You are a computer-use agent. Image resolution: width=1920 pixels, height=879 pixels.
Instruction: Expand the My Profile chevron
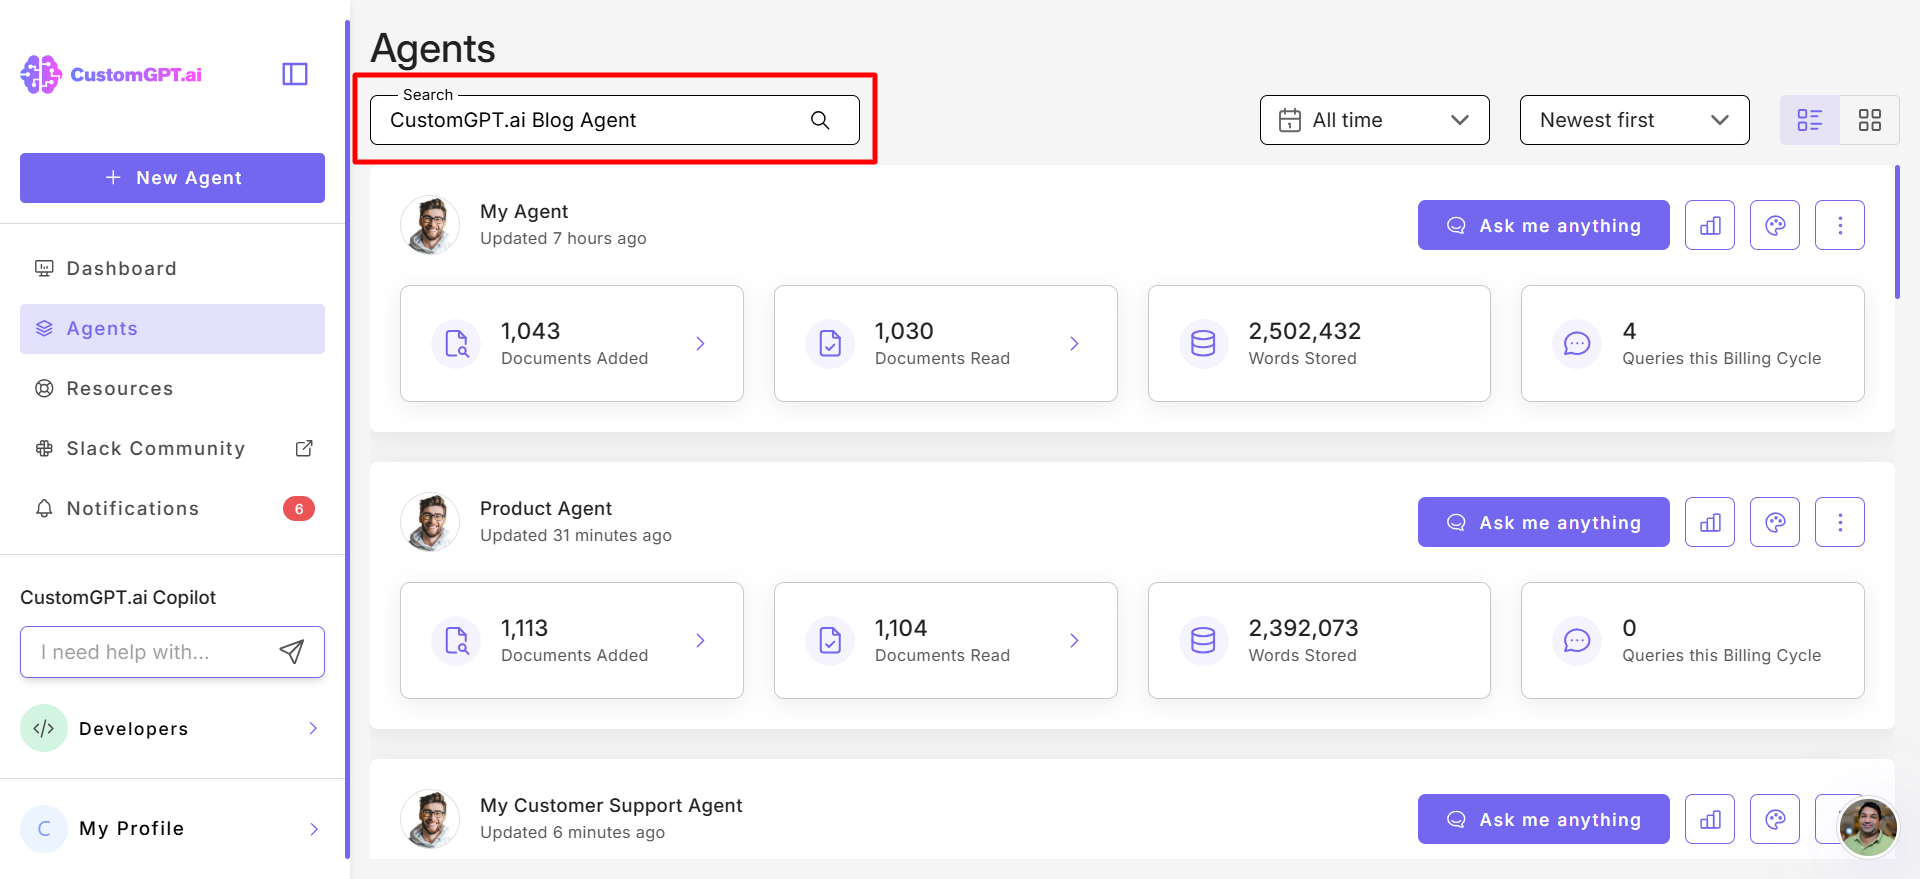[x=313, y=828]
